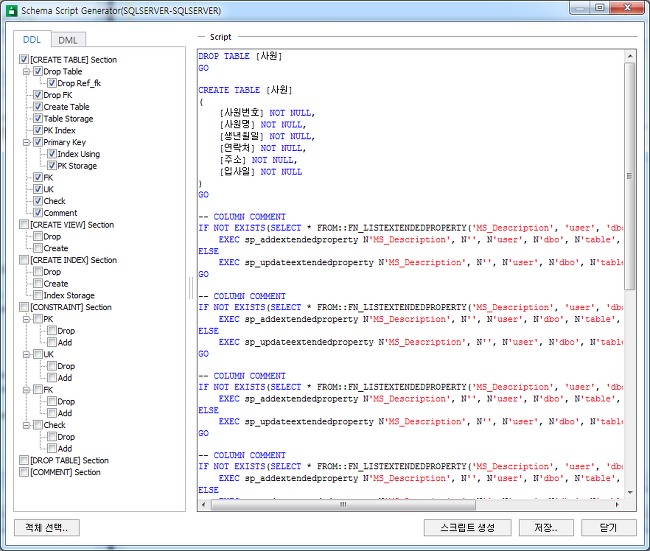Click the scroll down arrow in Script
Viewport: 650px width, 551px height.
coord(630,493)
